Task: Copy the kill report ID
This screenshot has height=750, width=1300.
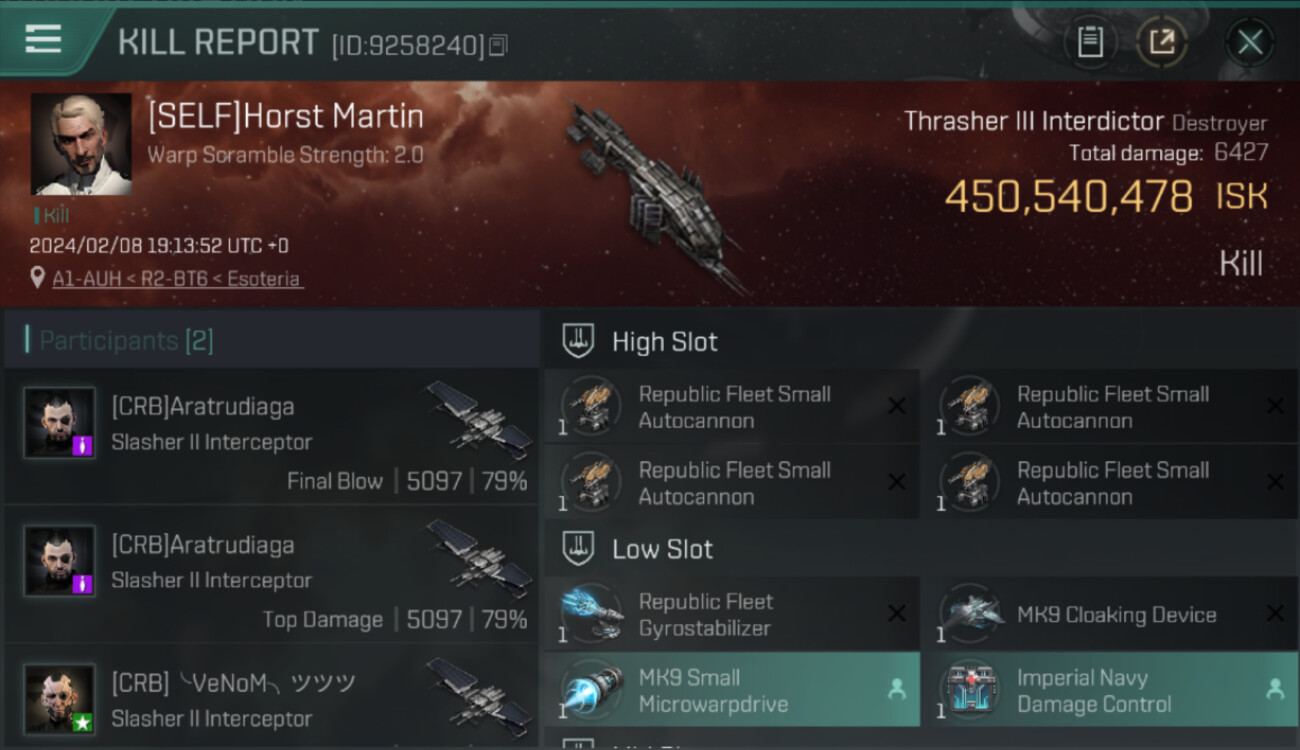Action: [x=498, y=44]
